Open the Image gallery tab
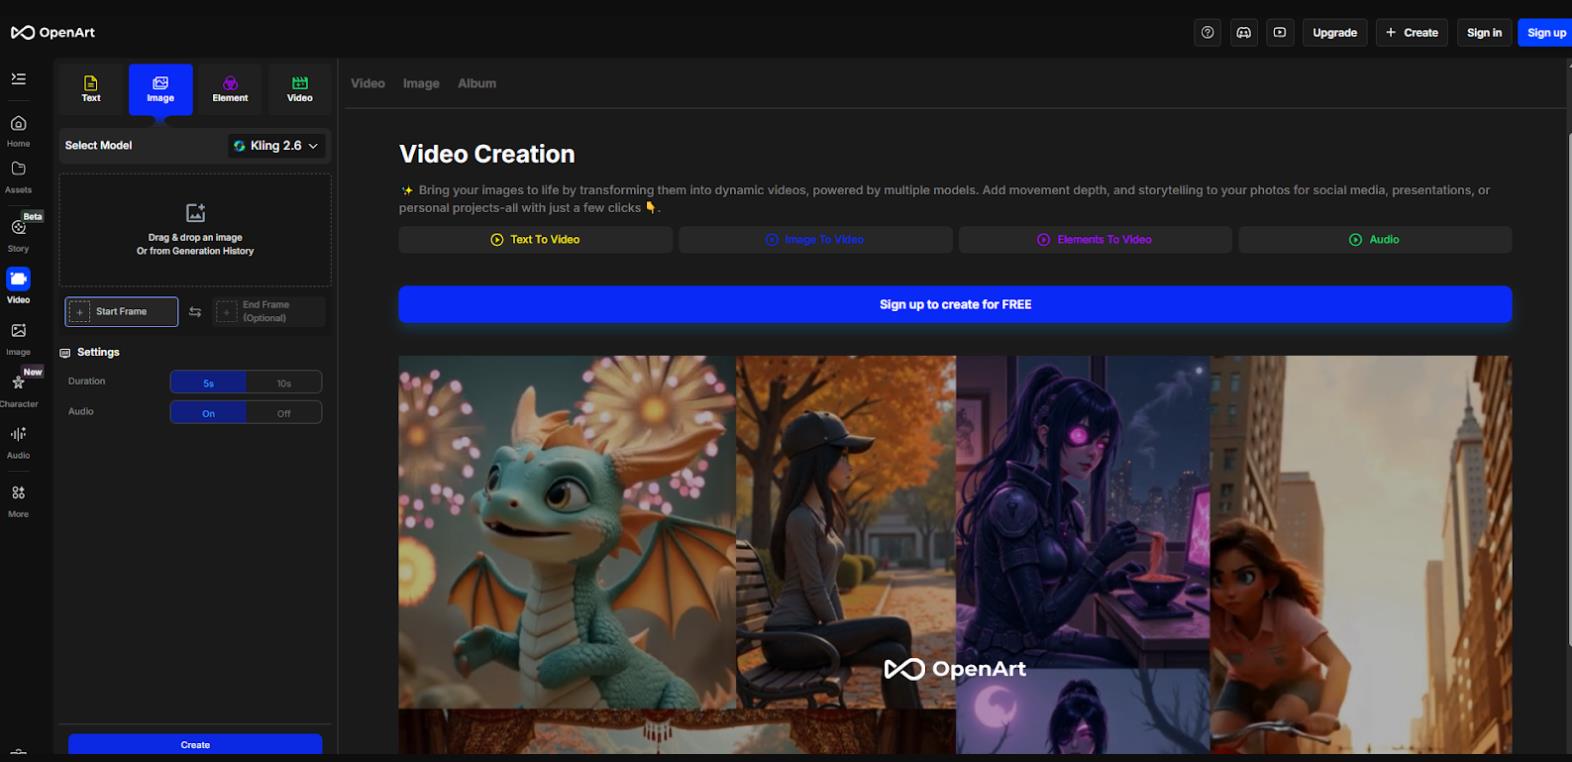Screen dimensions: 1572x762 coord(421,83)
